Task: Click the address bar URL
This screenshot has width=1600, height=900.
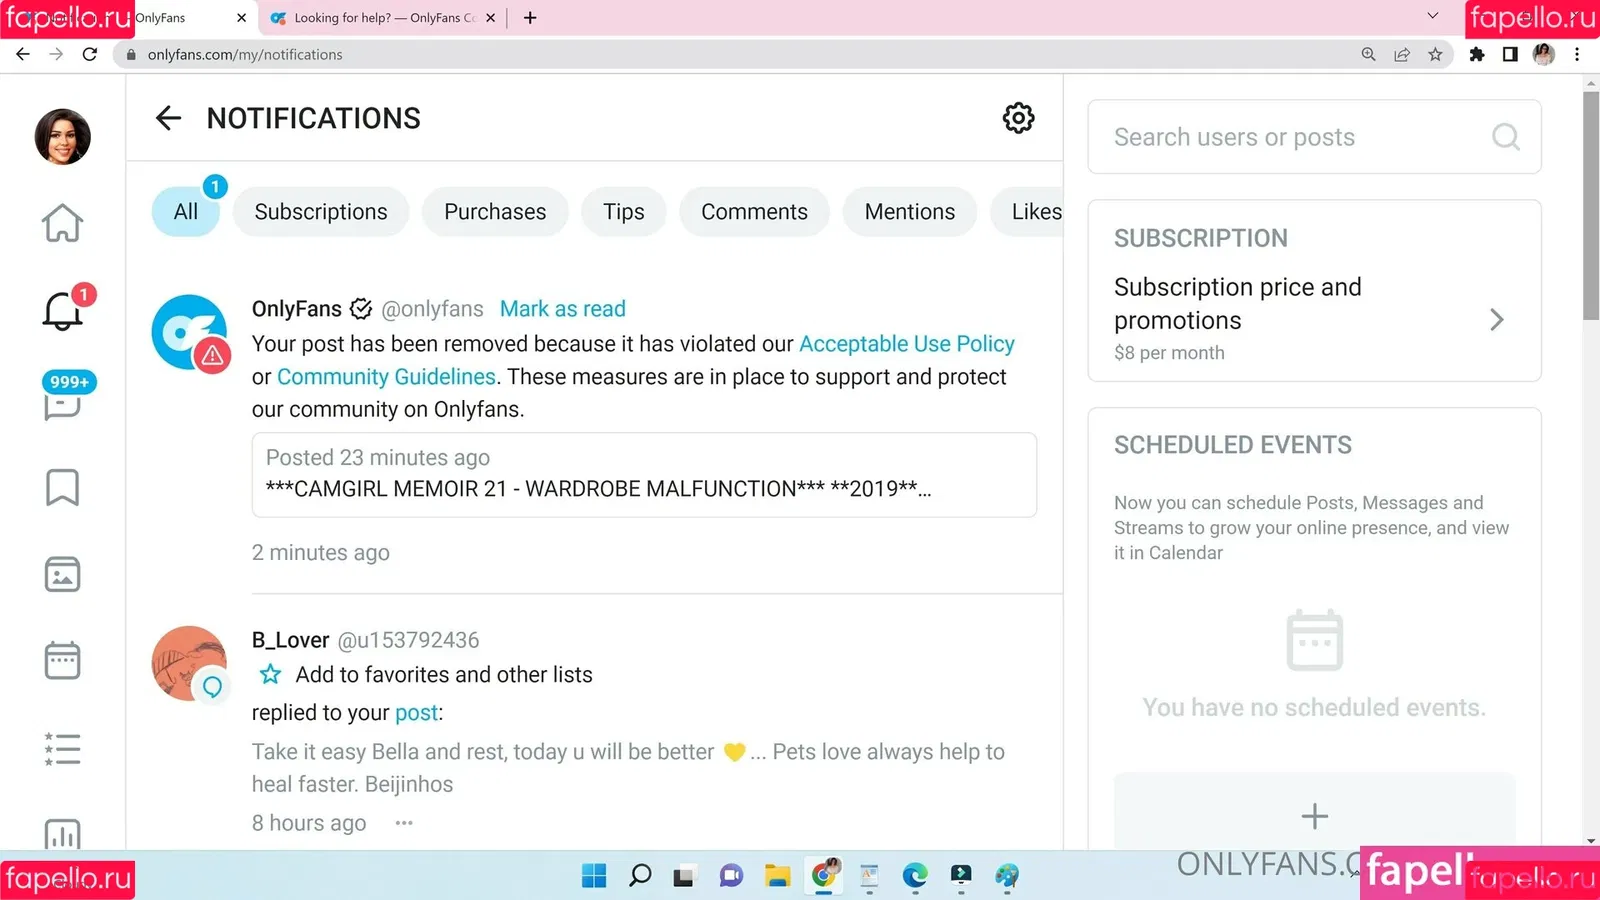Action: (245, 55)
